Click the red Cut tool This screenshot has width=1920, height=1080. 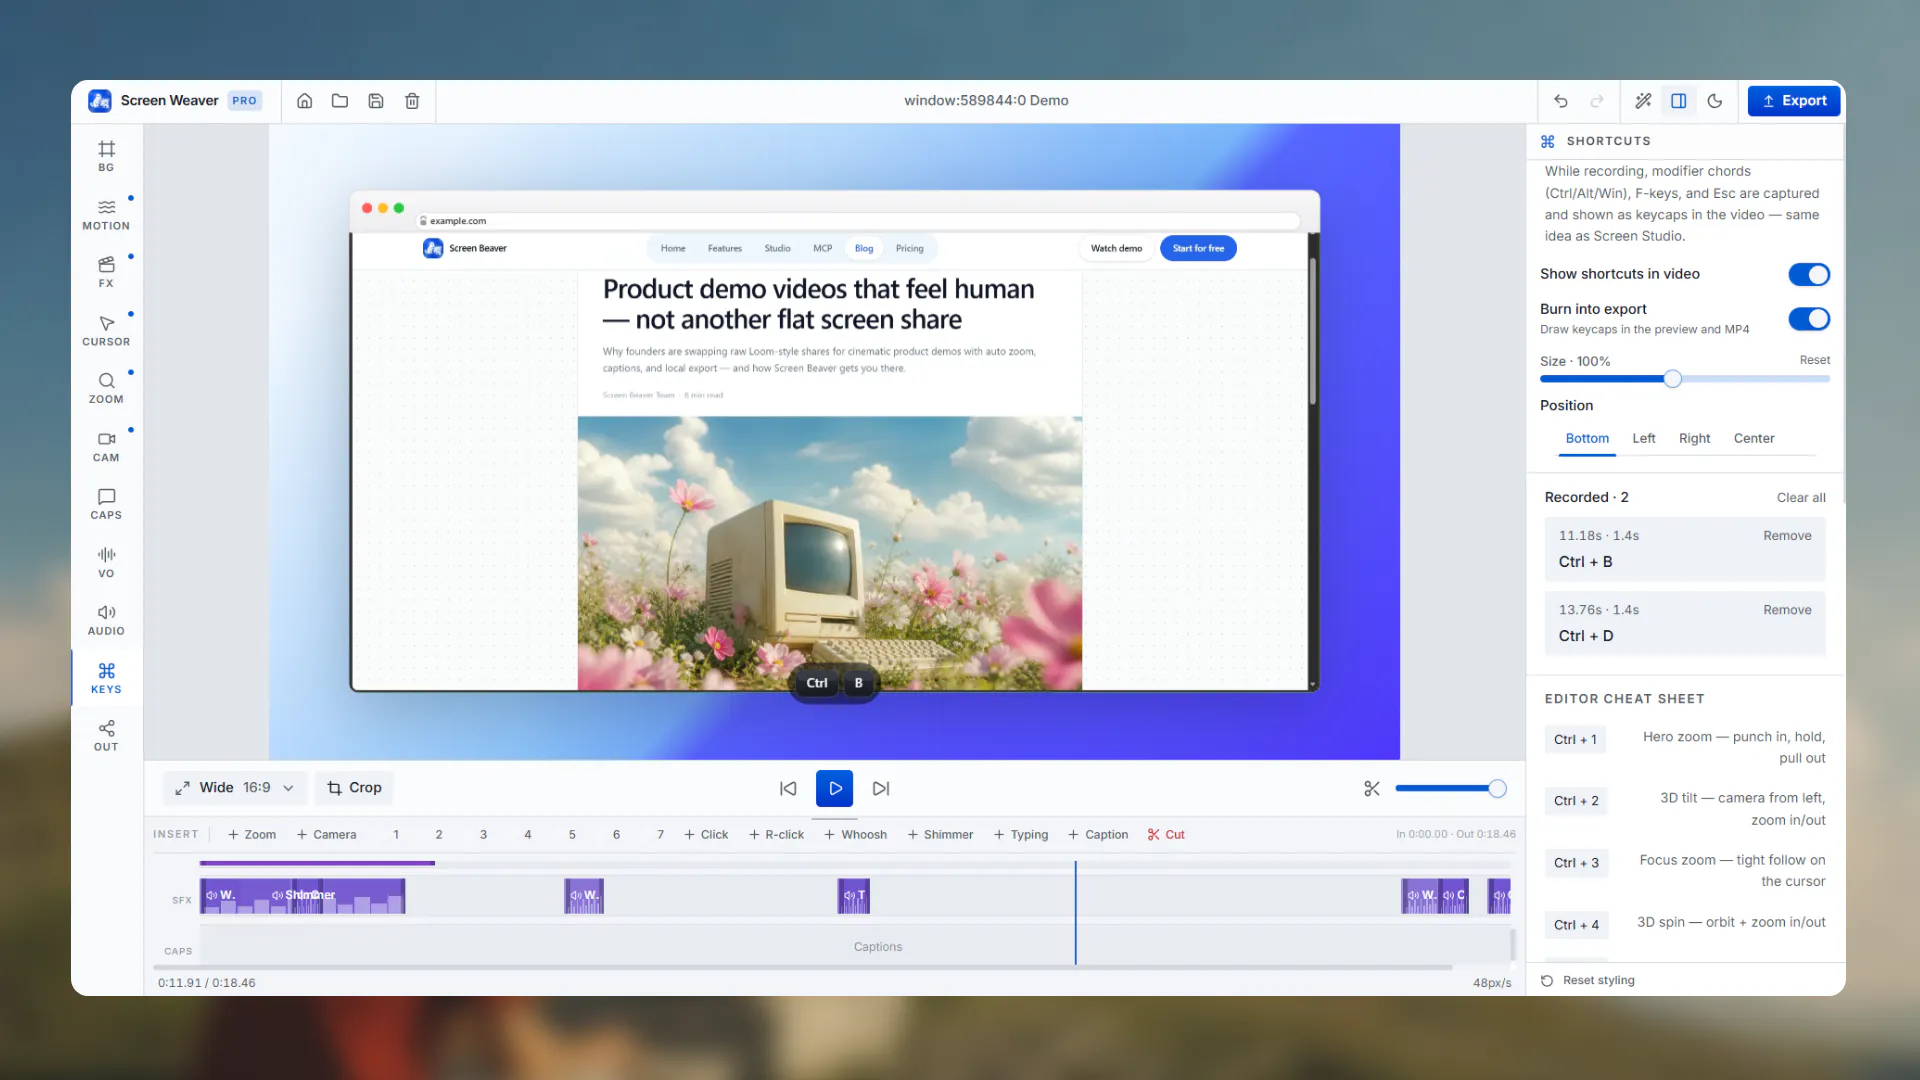[1166, 835]
